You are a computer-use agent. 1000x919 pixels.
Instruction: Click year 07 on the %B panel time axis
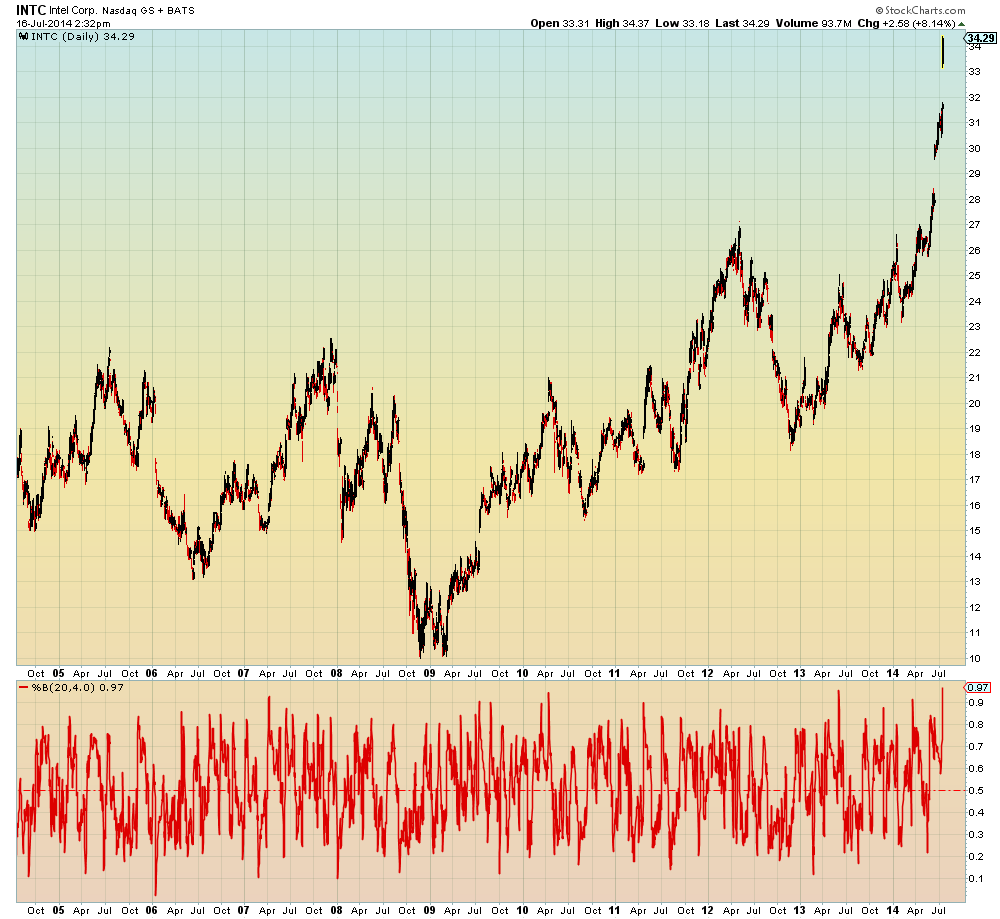click(244, 910)
